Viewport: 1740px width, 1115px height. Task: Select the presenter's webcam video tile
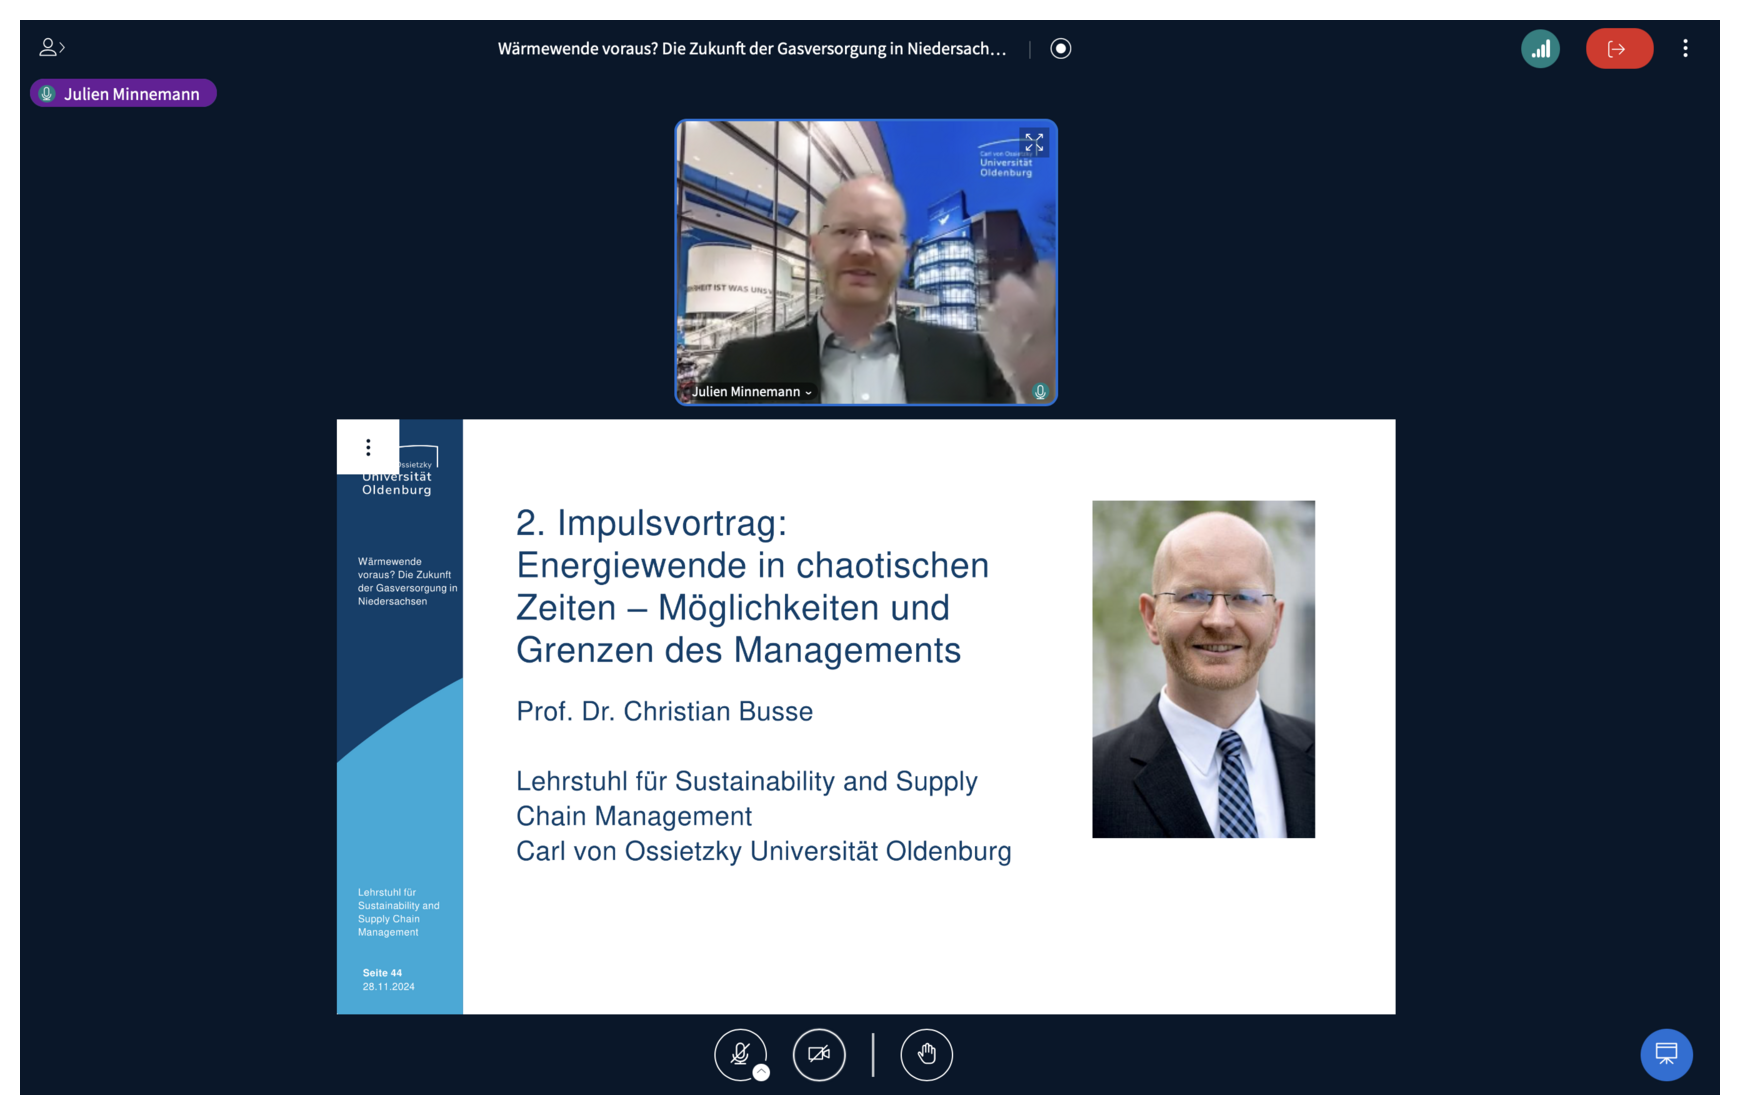click(865, 262)
